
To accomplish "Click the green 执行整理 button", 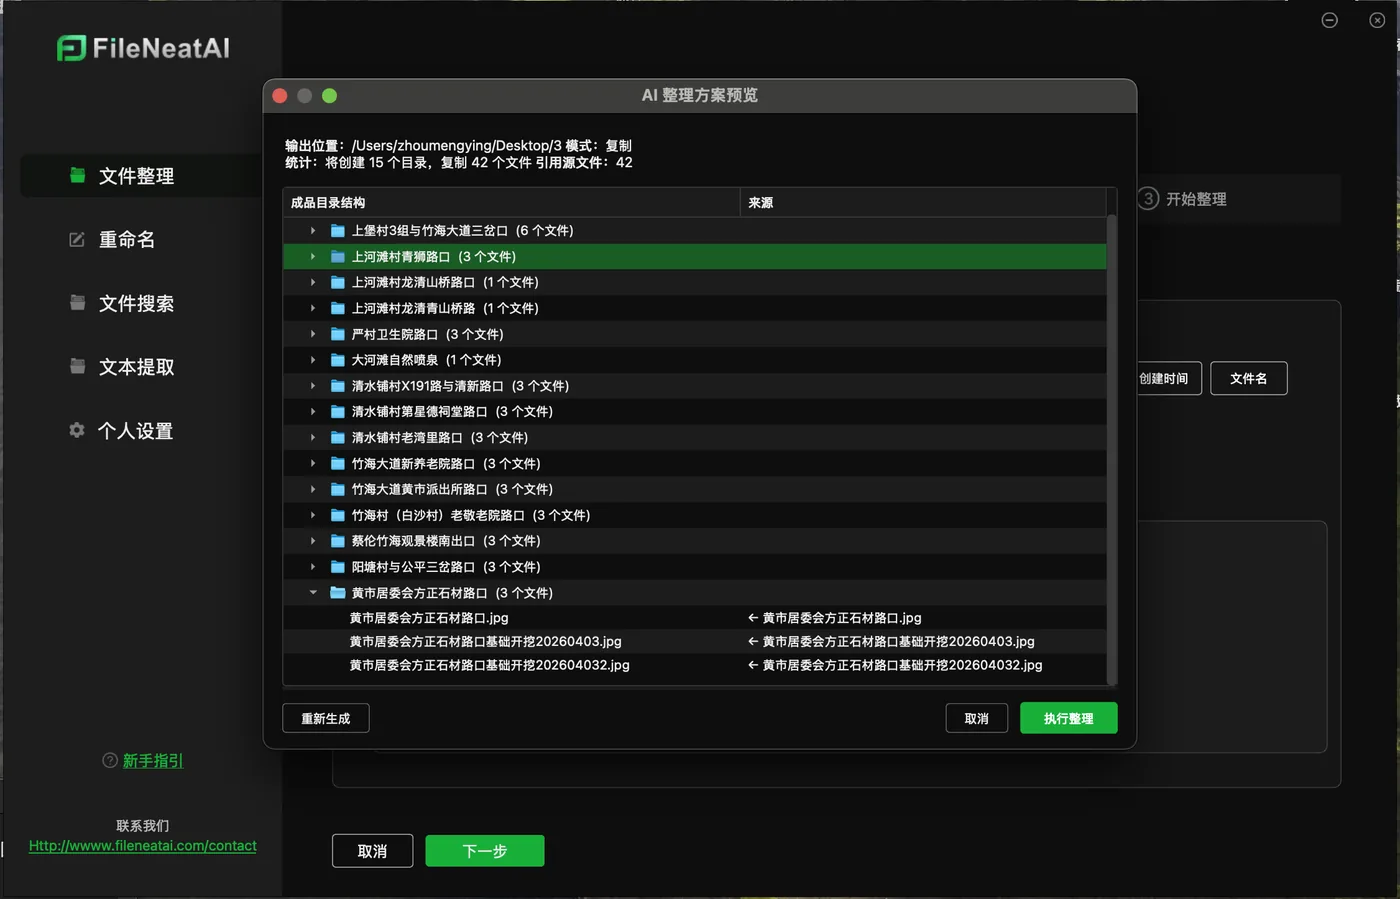I will (x=1068, y=718).
